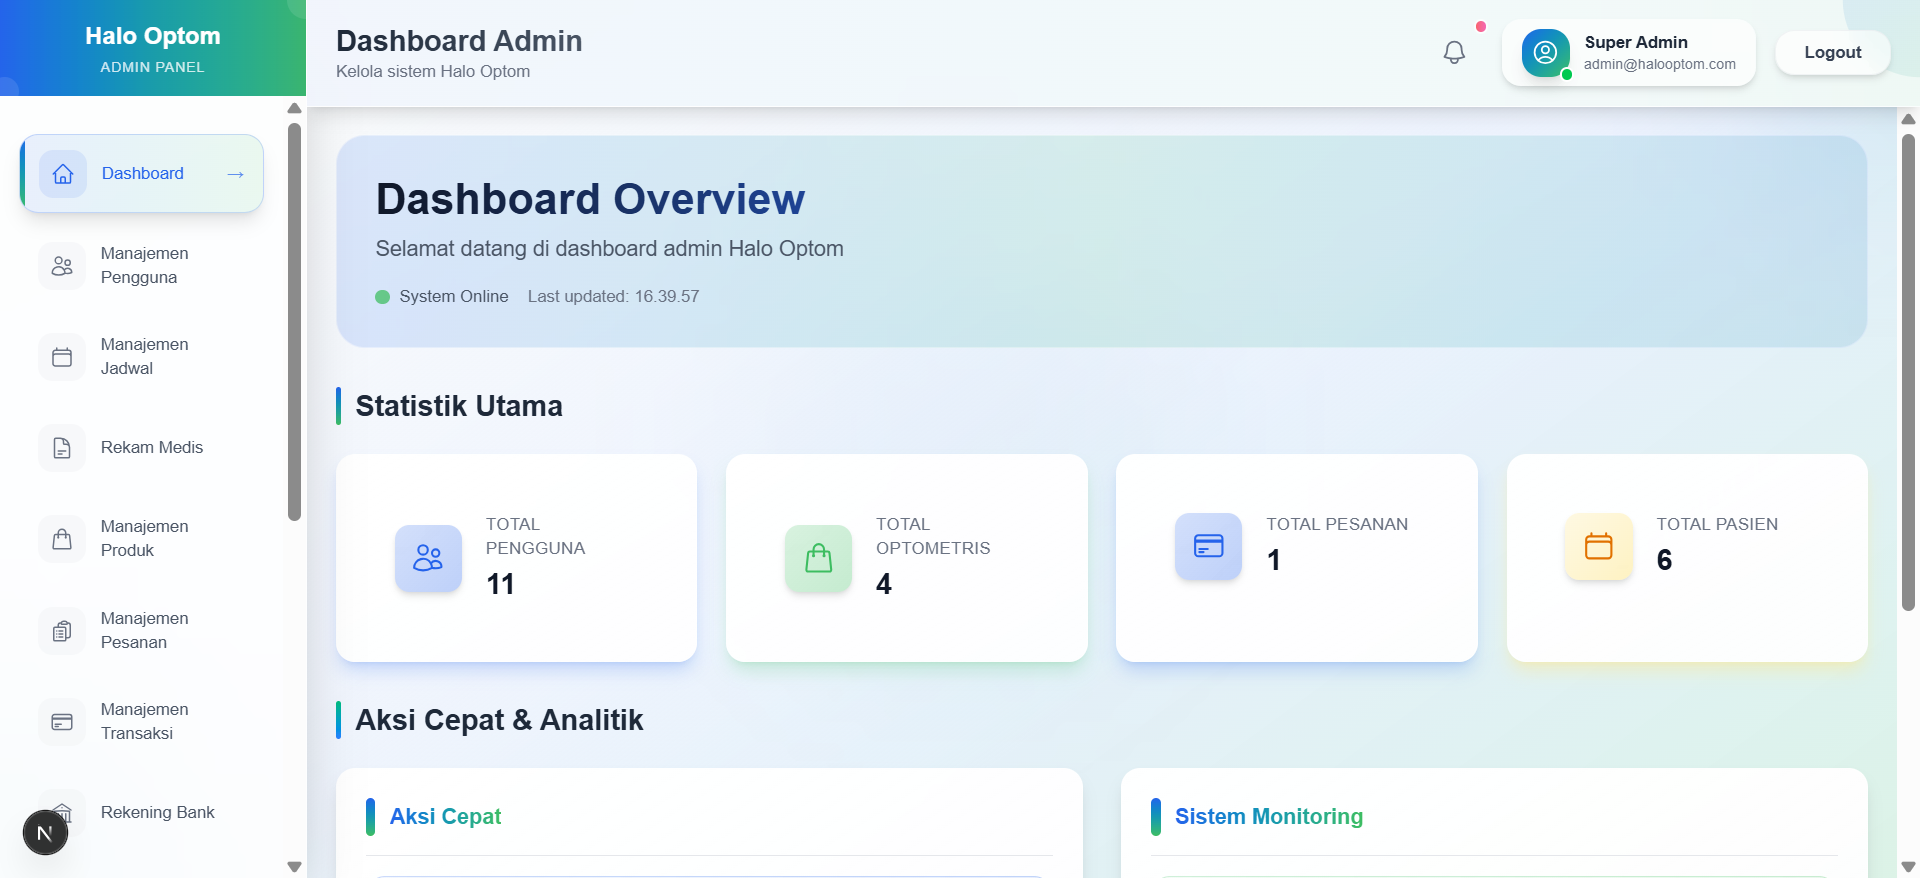The image size is (1920, 878).
Task: Click the Manajemen Pesanan clipboard icon
Action: tap(62, 631)
